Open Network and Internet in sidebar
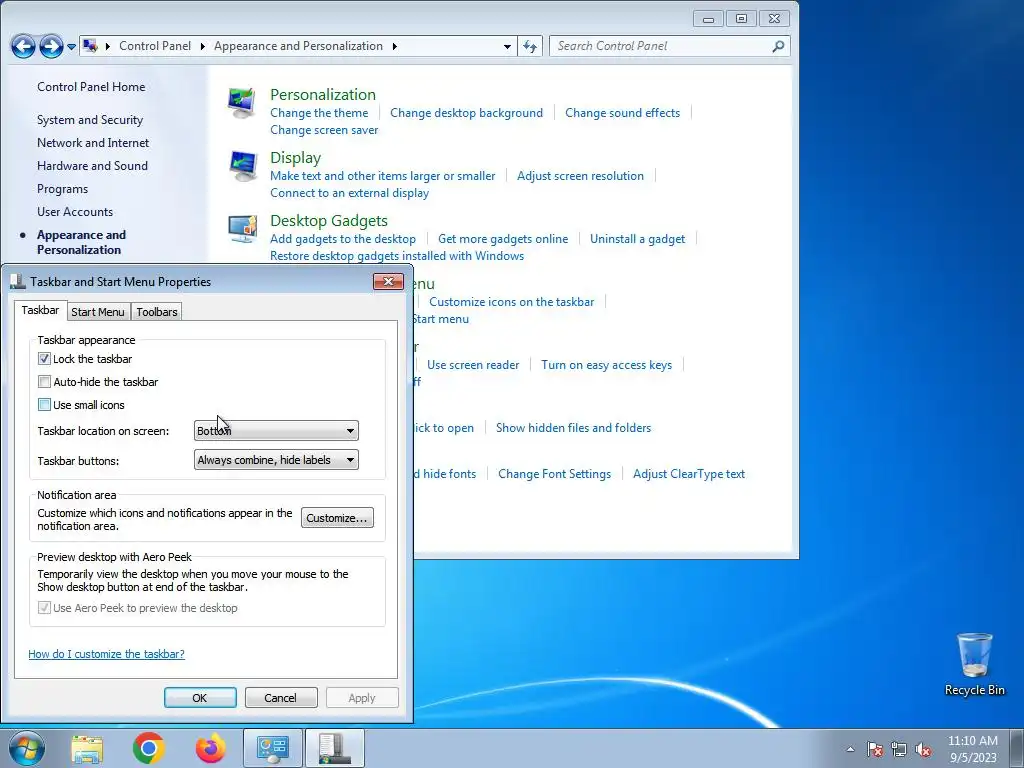The image size is (1024, 768). pos(93,142)
